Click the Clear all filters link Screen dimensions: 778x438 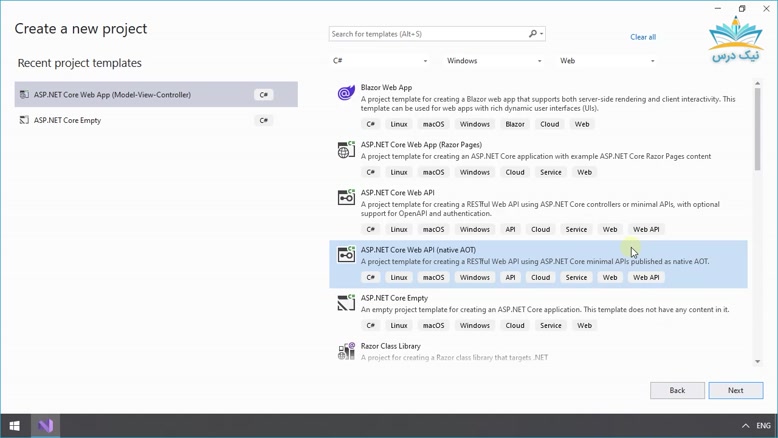(643, 37)
